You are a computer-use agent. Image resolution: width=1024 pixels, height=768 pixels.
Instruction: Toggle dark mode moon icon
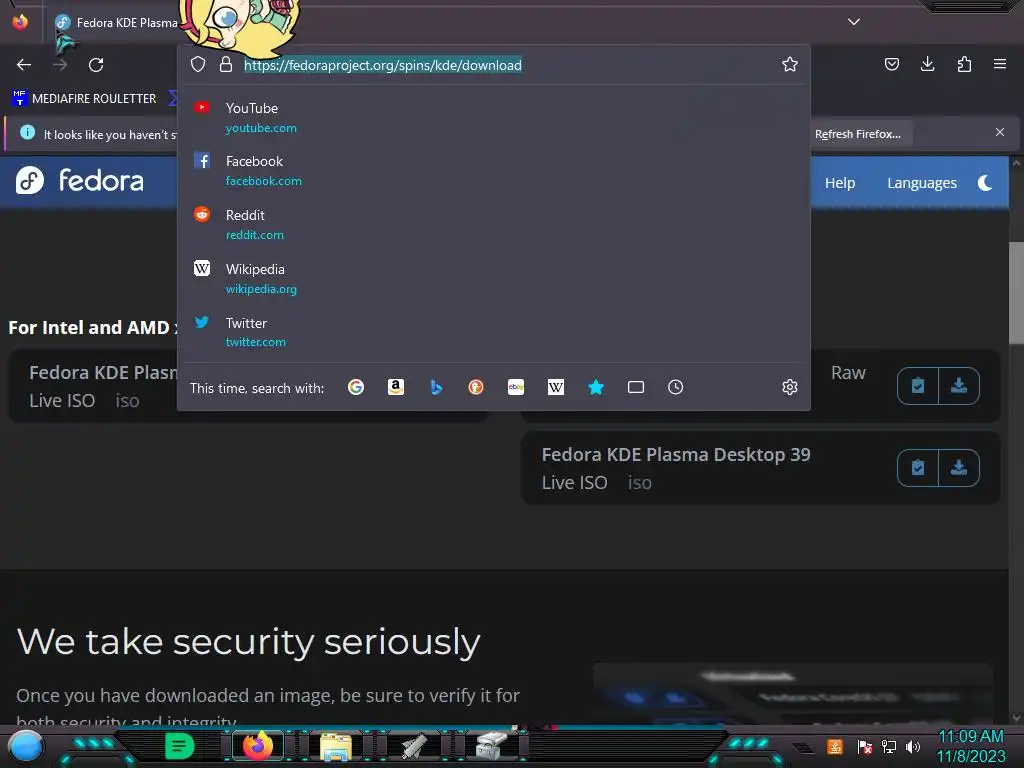coord(985,183)
